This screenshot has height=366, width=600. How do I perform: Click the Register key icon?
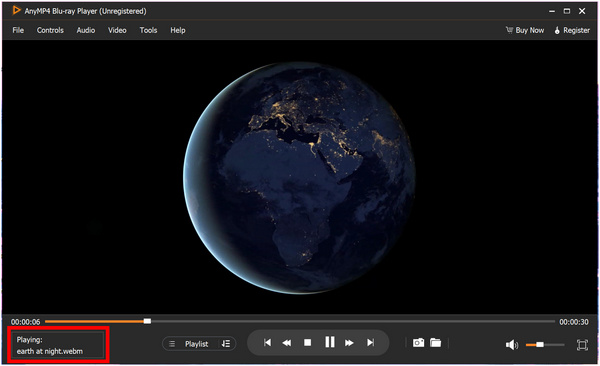click(557, 30)
